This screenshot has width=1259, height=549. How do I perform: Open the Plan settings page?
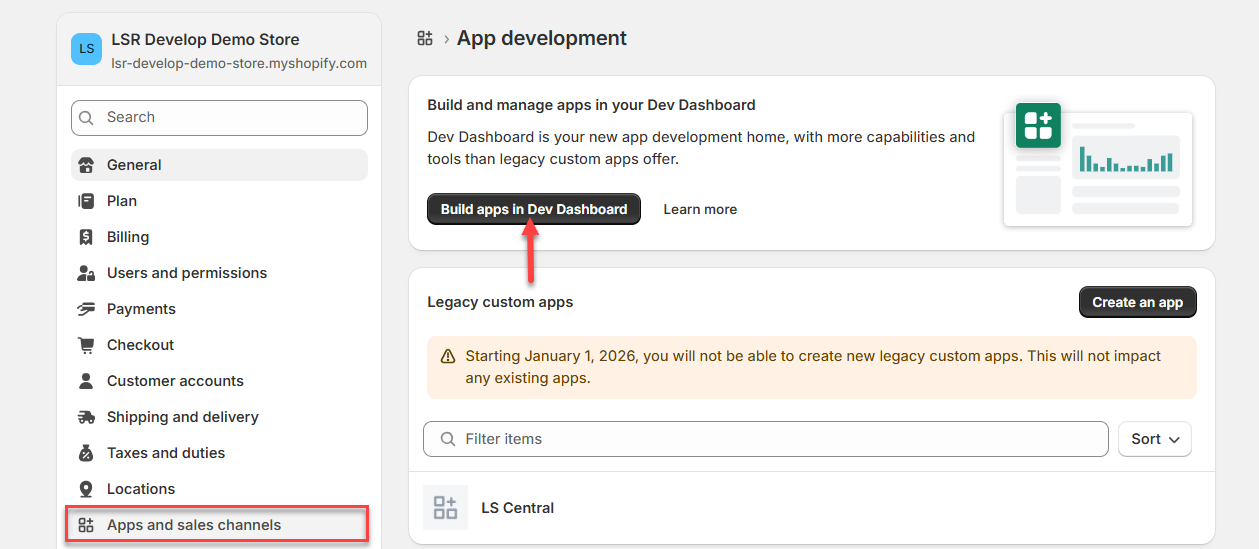pos(122,201)
